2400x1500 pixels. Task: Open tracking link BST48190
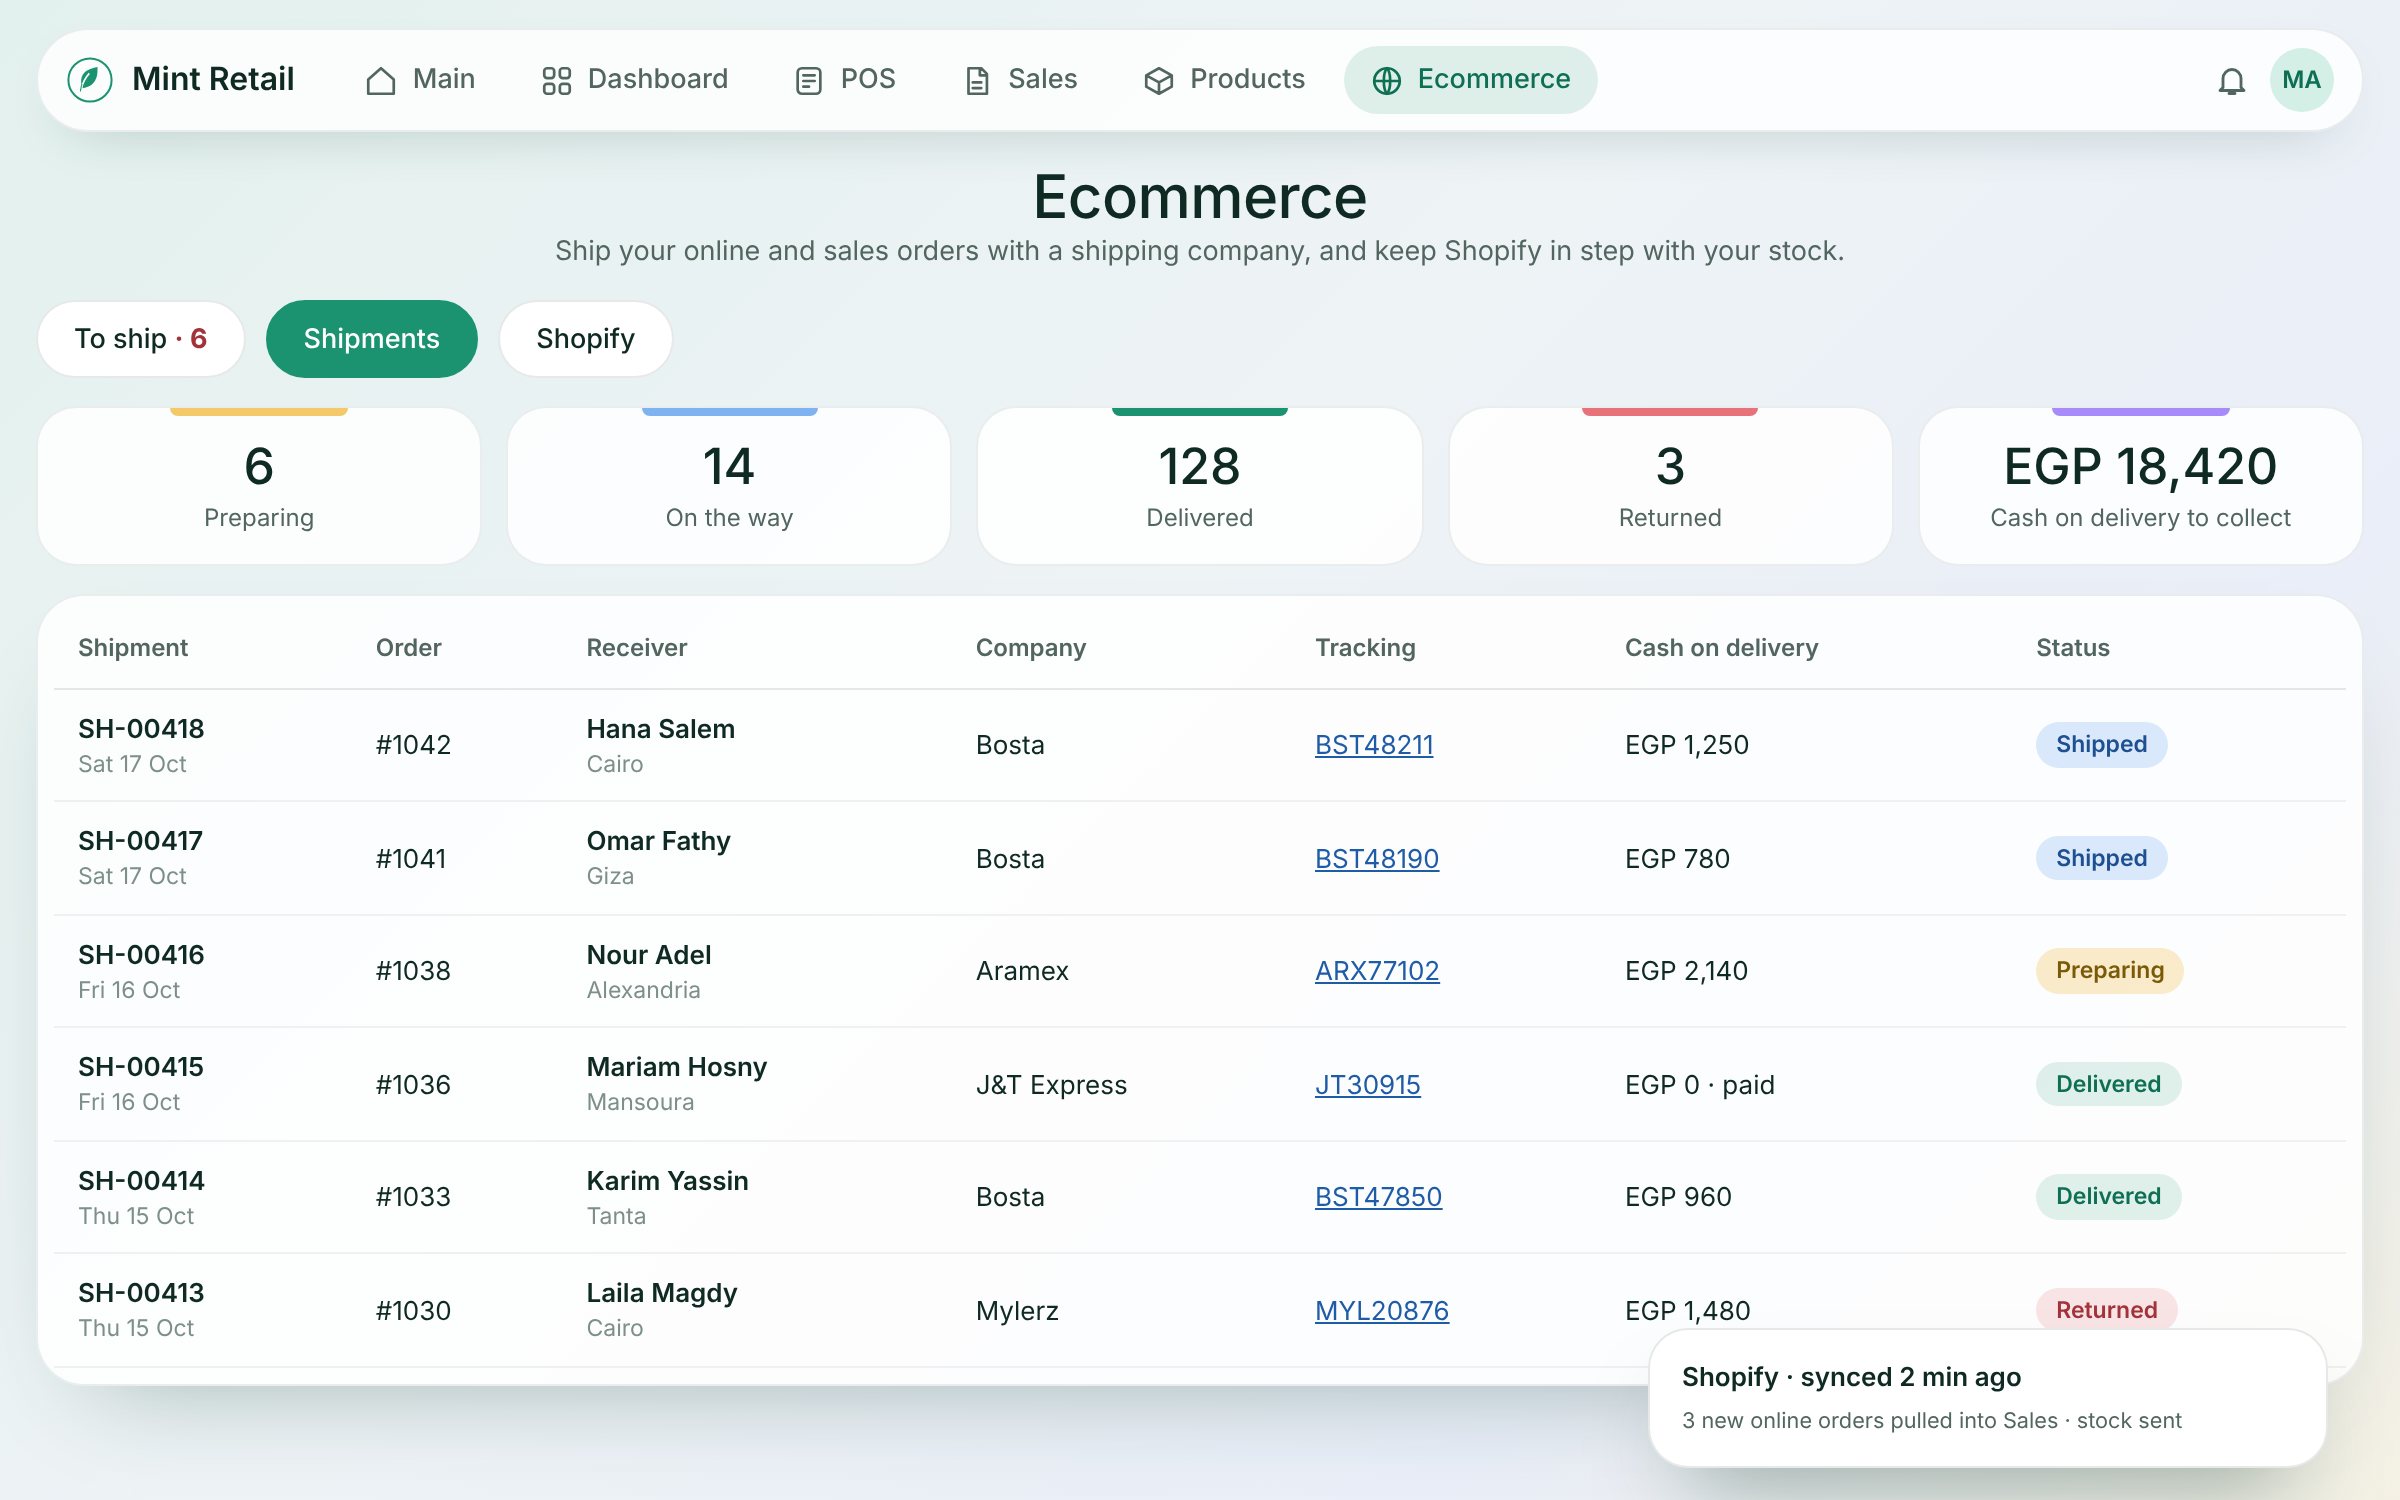pos(1376,859)
